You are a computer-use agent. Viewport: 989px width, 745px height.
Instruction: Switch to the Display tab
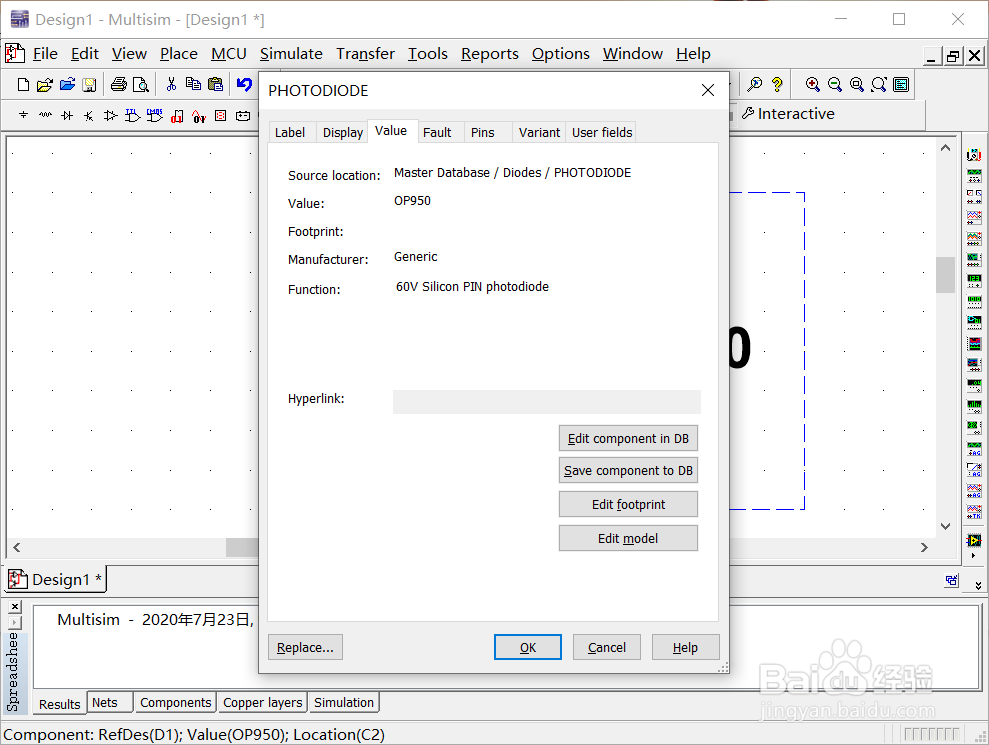click(342, 132)
